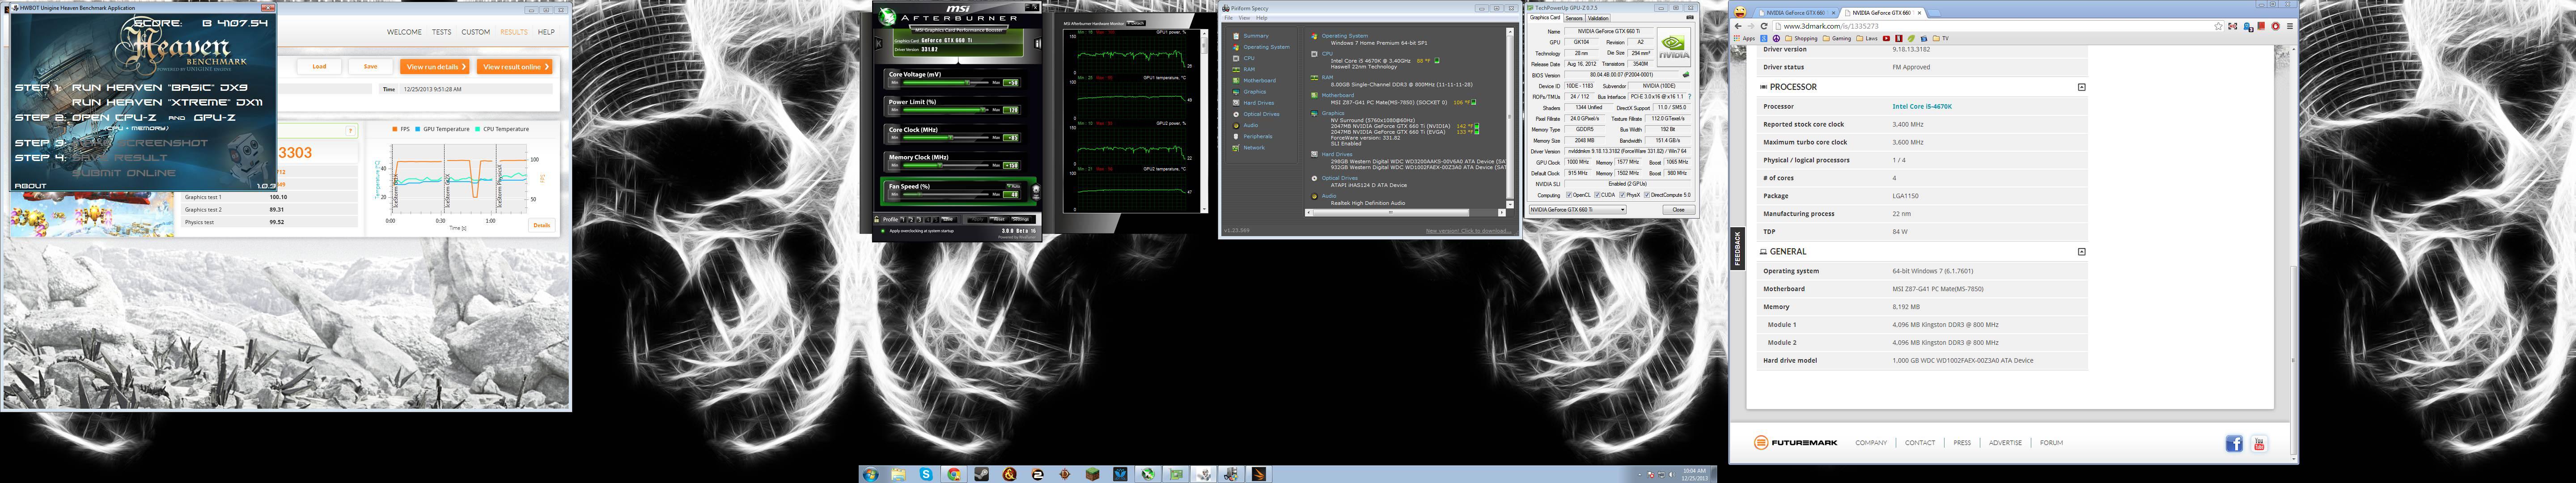
Task: Open Hard Drives section in Speccy sidebar
Action: tap(1258, 103)
